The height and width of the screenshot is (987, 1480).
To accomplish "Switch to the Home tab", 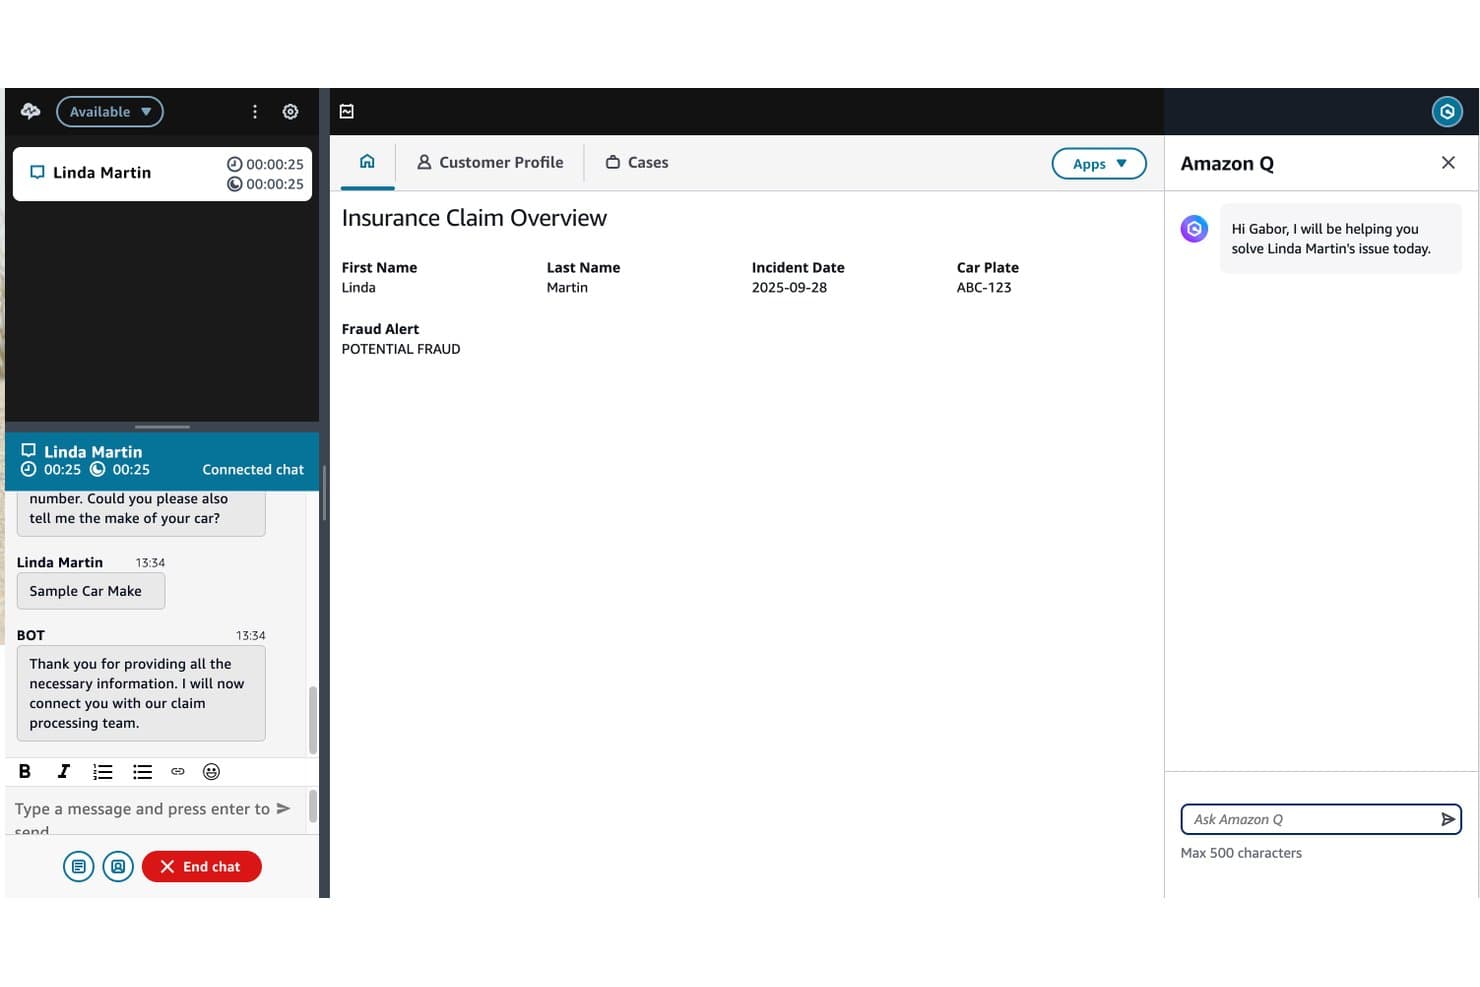I will (367, 162).
